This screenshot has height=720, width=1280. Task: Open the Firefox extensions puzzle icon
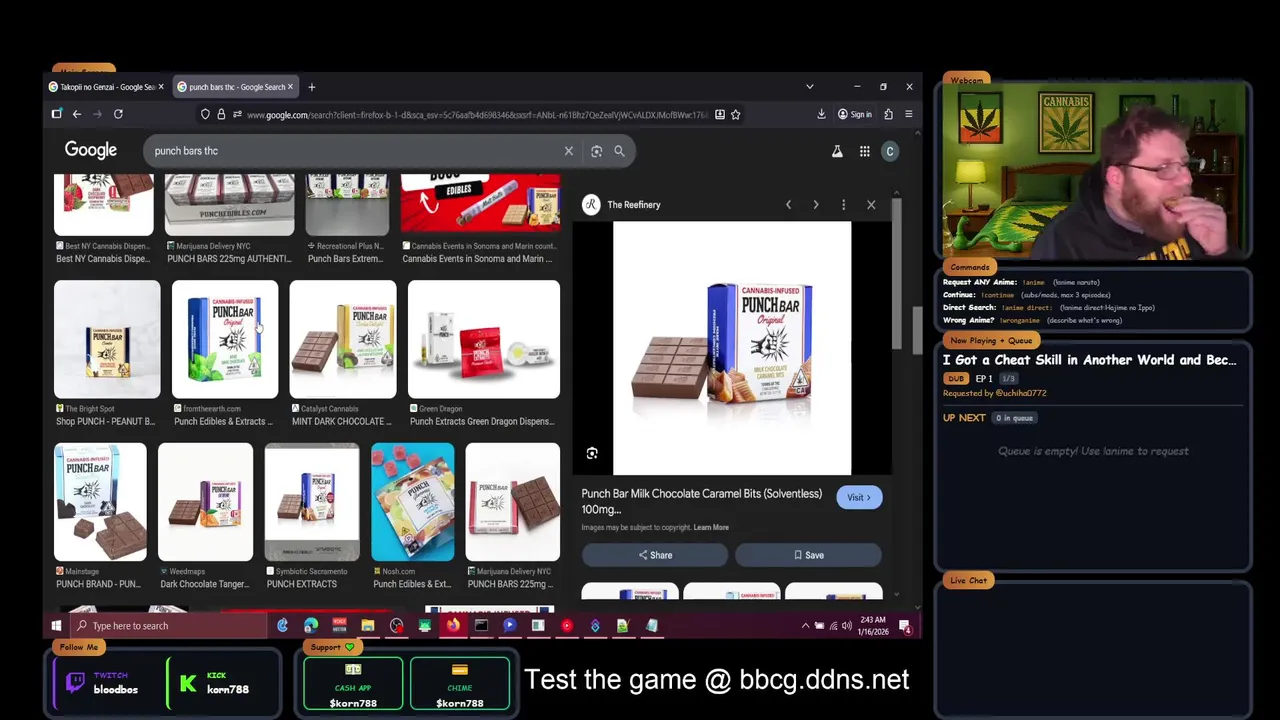888,114
